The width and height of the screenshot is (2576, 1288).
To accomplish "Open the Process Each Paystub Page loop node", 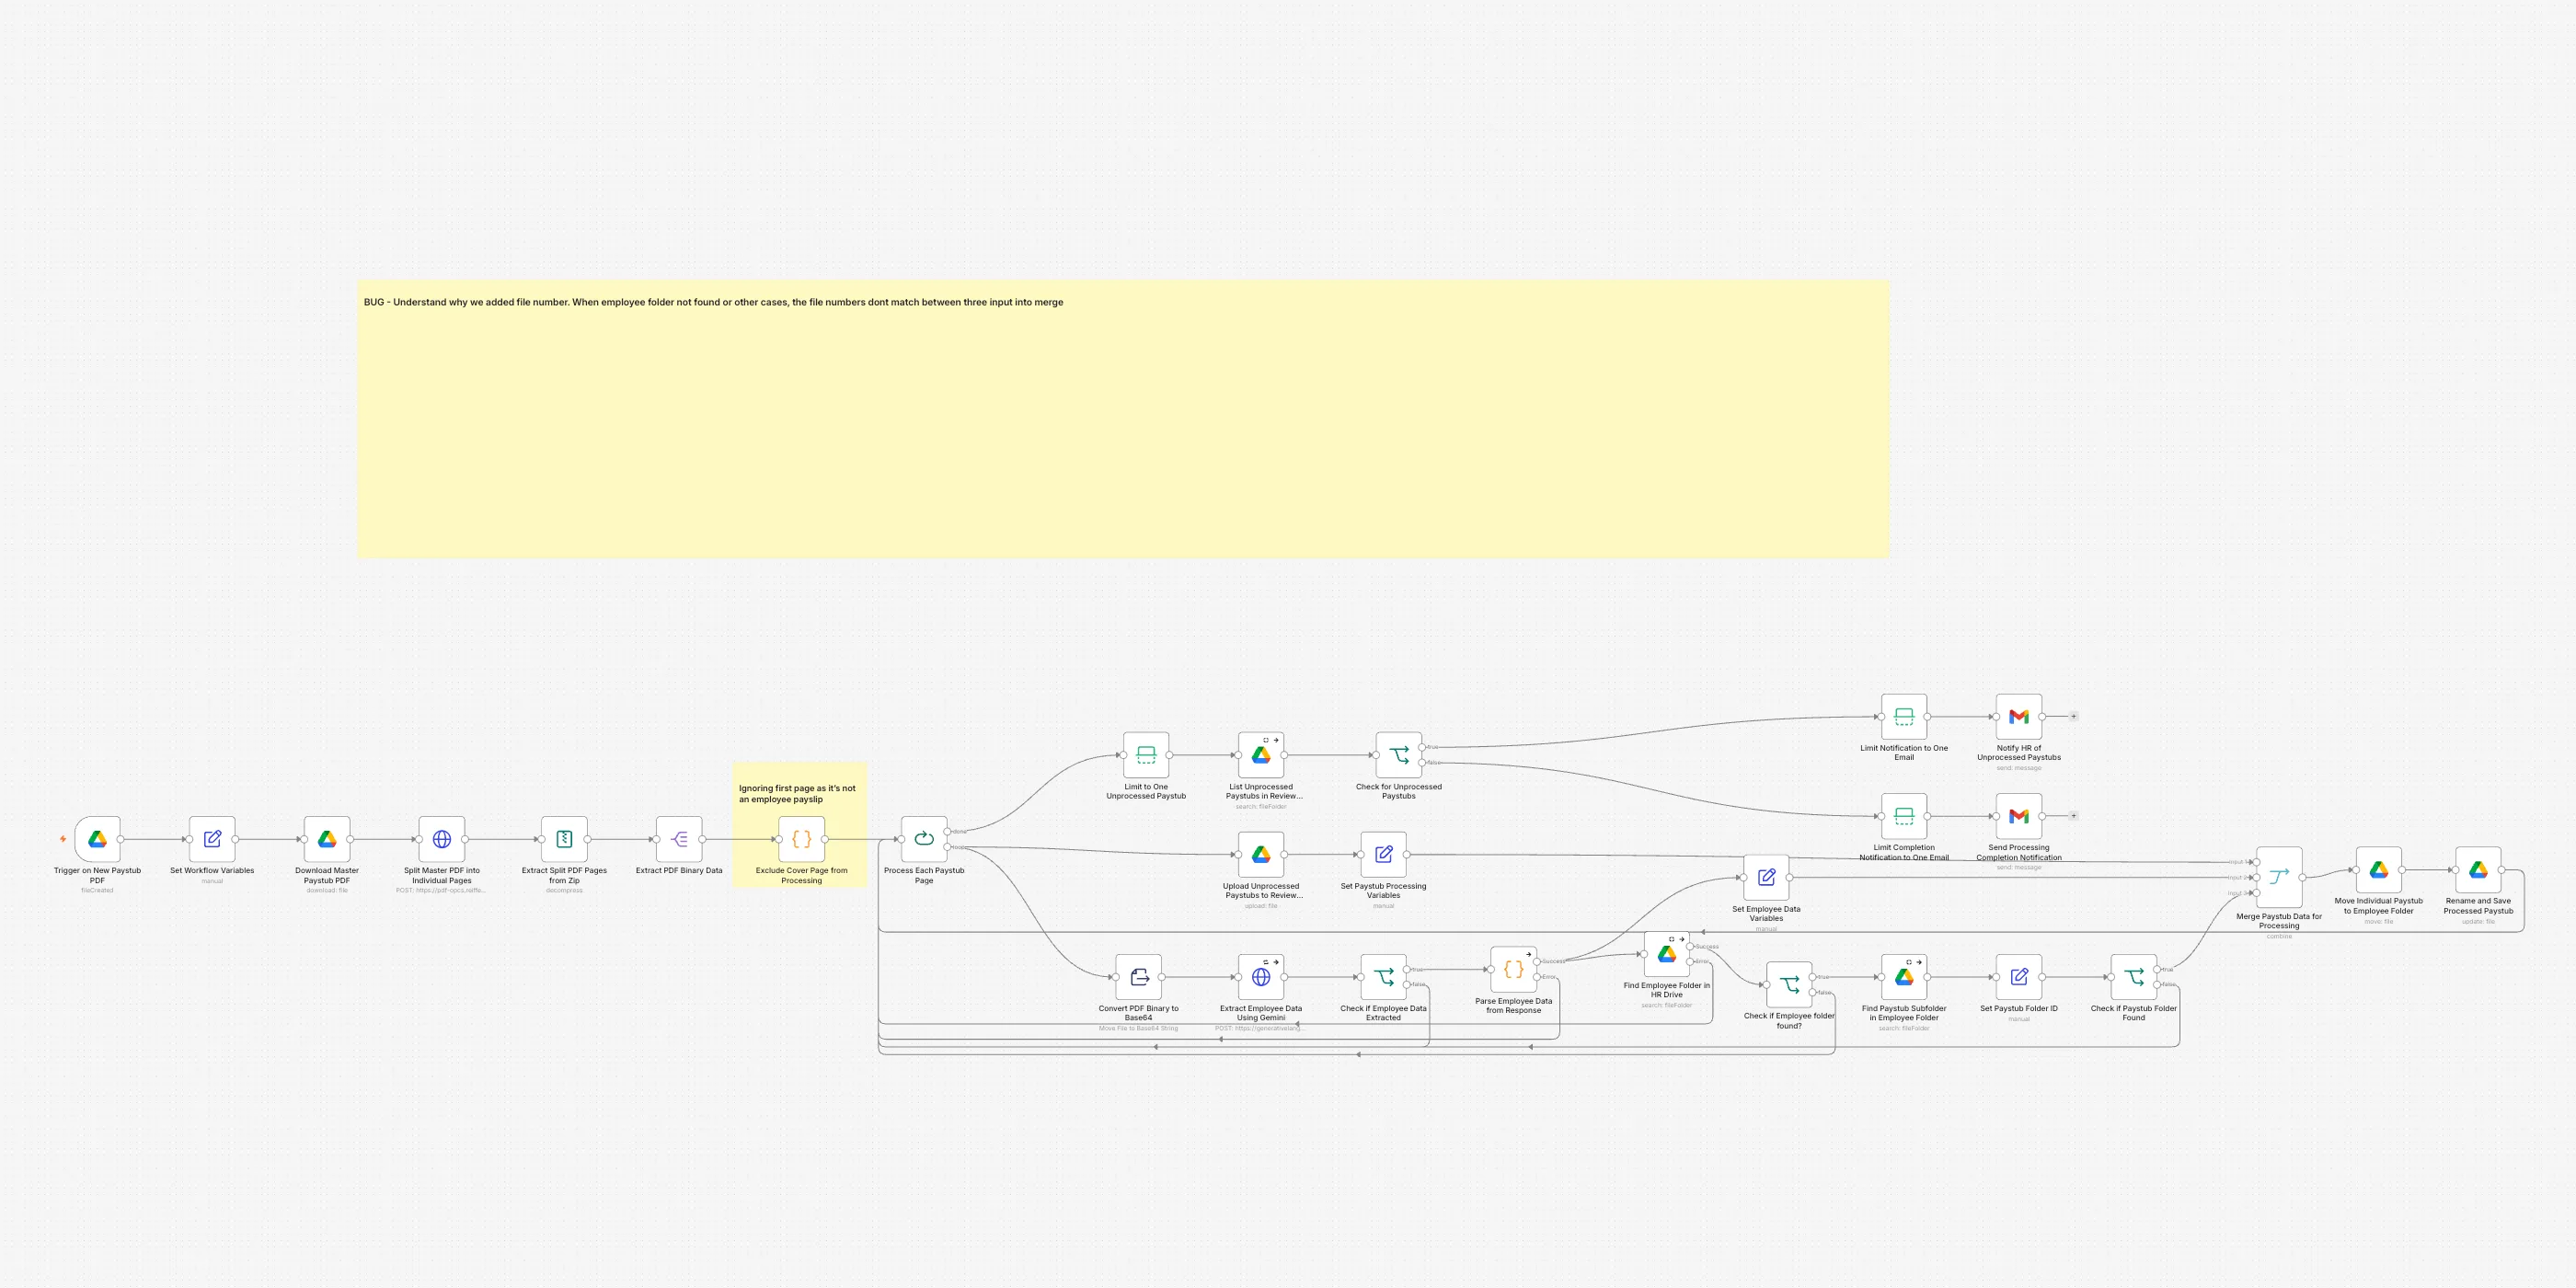I will click(924, 839).
